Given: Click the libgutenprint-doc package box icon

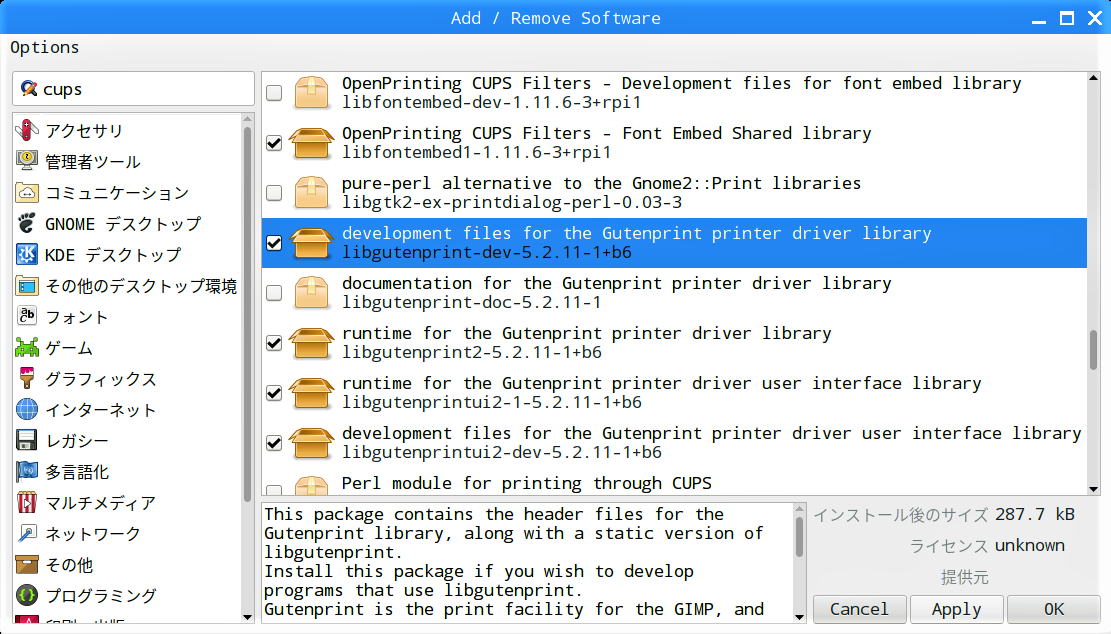Looking at the screenshot, I should click(312, 293).
